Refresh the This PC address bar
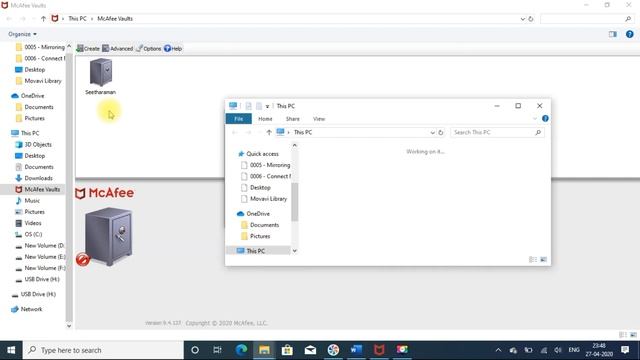This screenshot has width=640, height=360. pos(440,132)
